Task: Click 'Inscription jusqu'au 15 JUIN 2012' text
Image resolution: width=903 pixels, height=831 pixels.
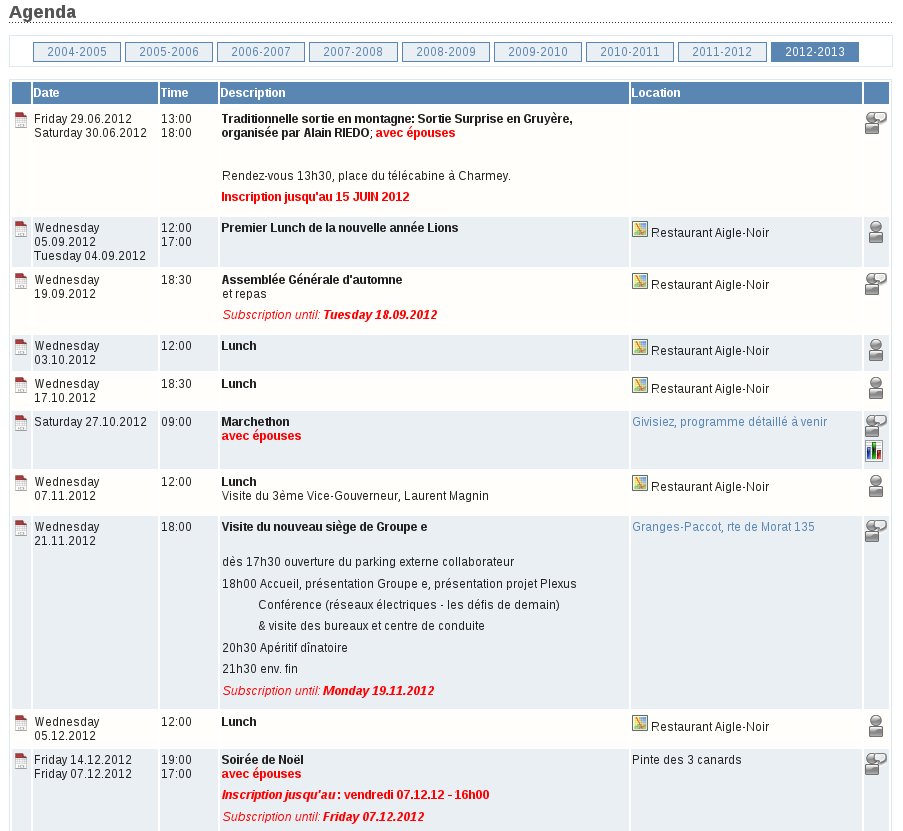Action: coord(315,197)
